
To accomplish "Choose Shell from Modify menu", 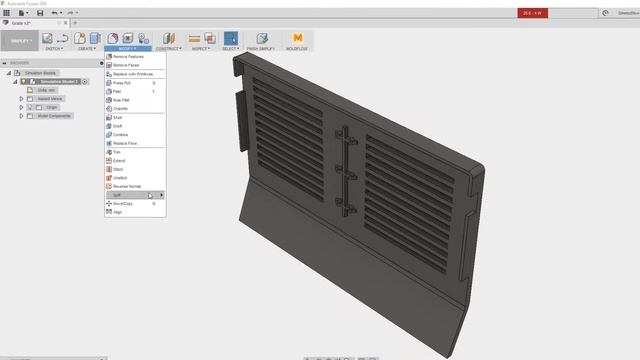I will [x=135, y=118].
